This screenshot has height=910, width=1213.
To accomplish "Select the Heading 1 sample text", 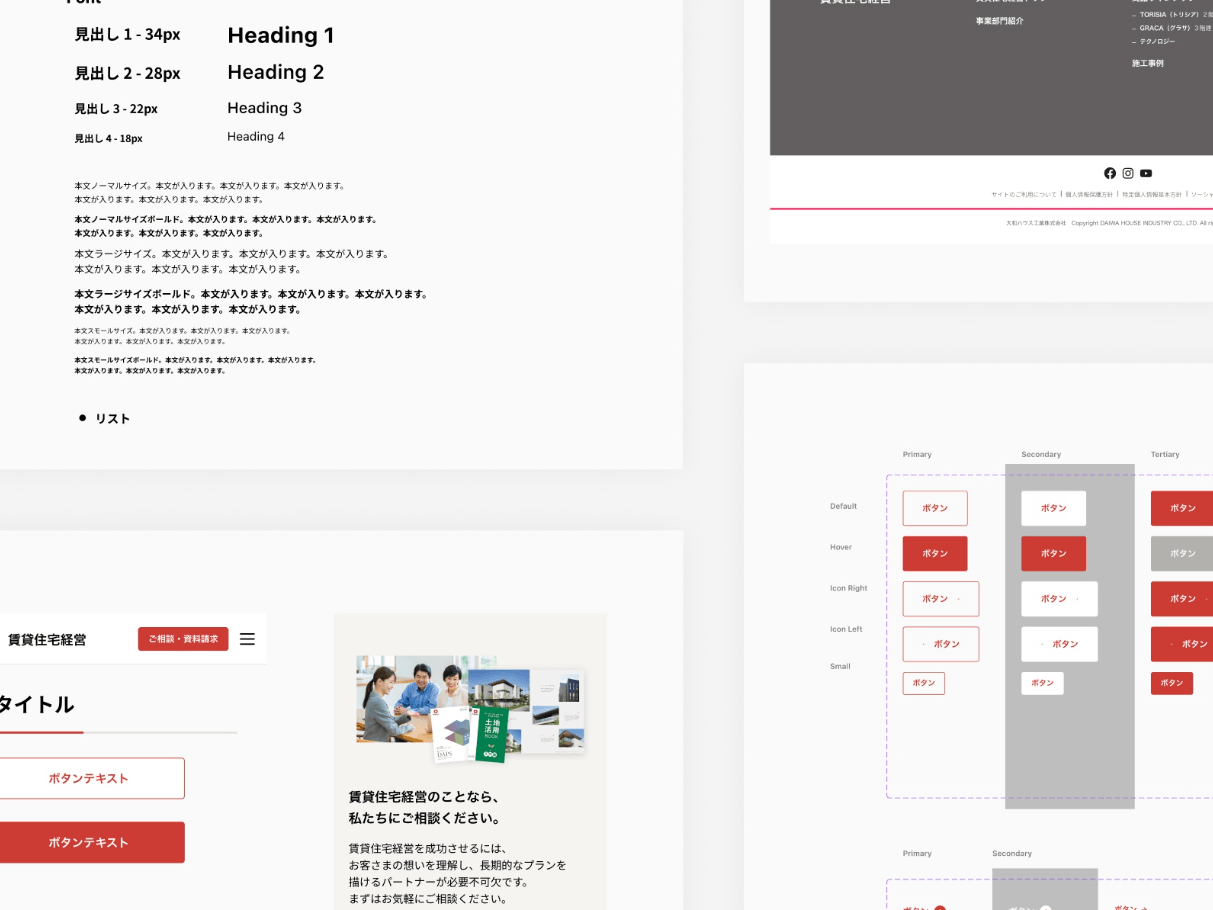I will [x=281, y=35].
